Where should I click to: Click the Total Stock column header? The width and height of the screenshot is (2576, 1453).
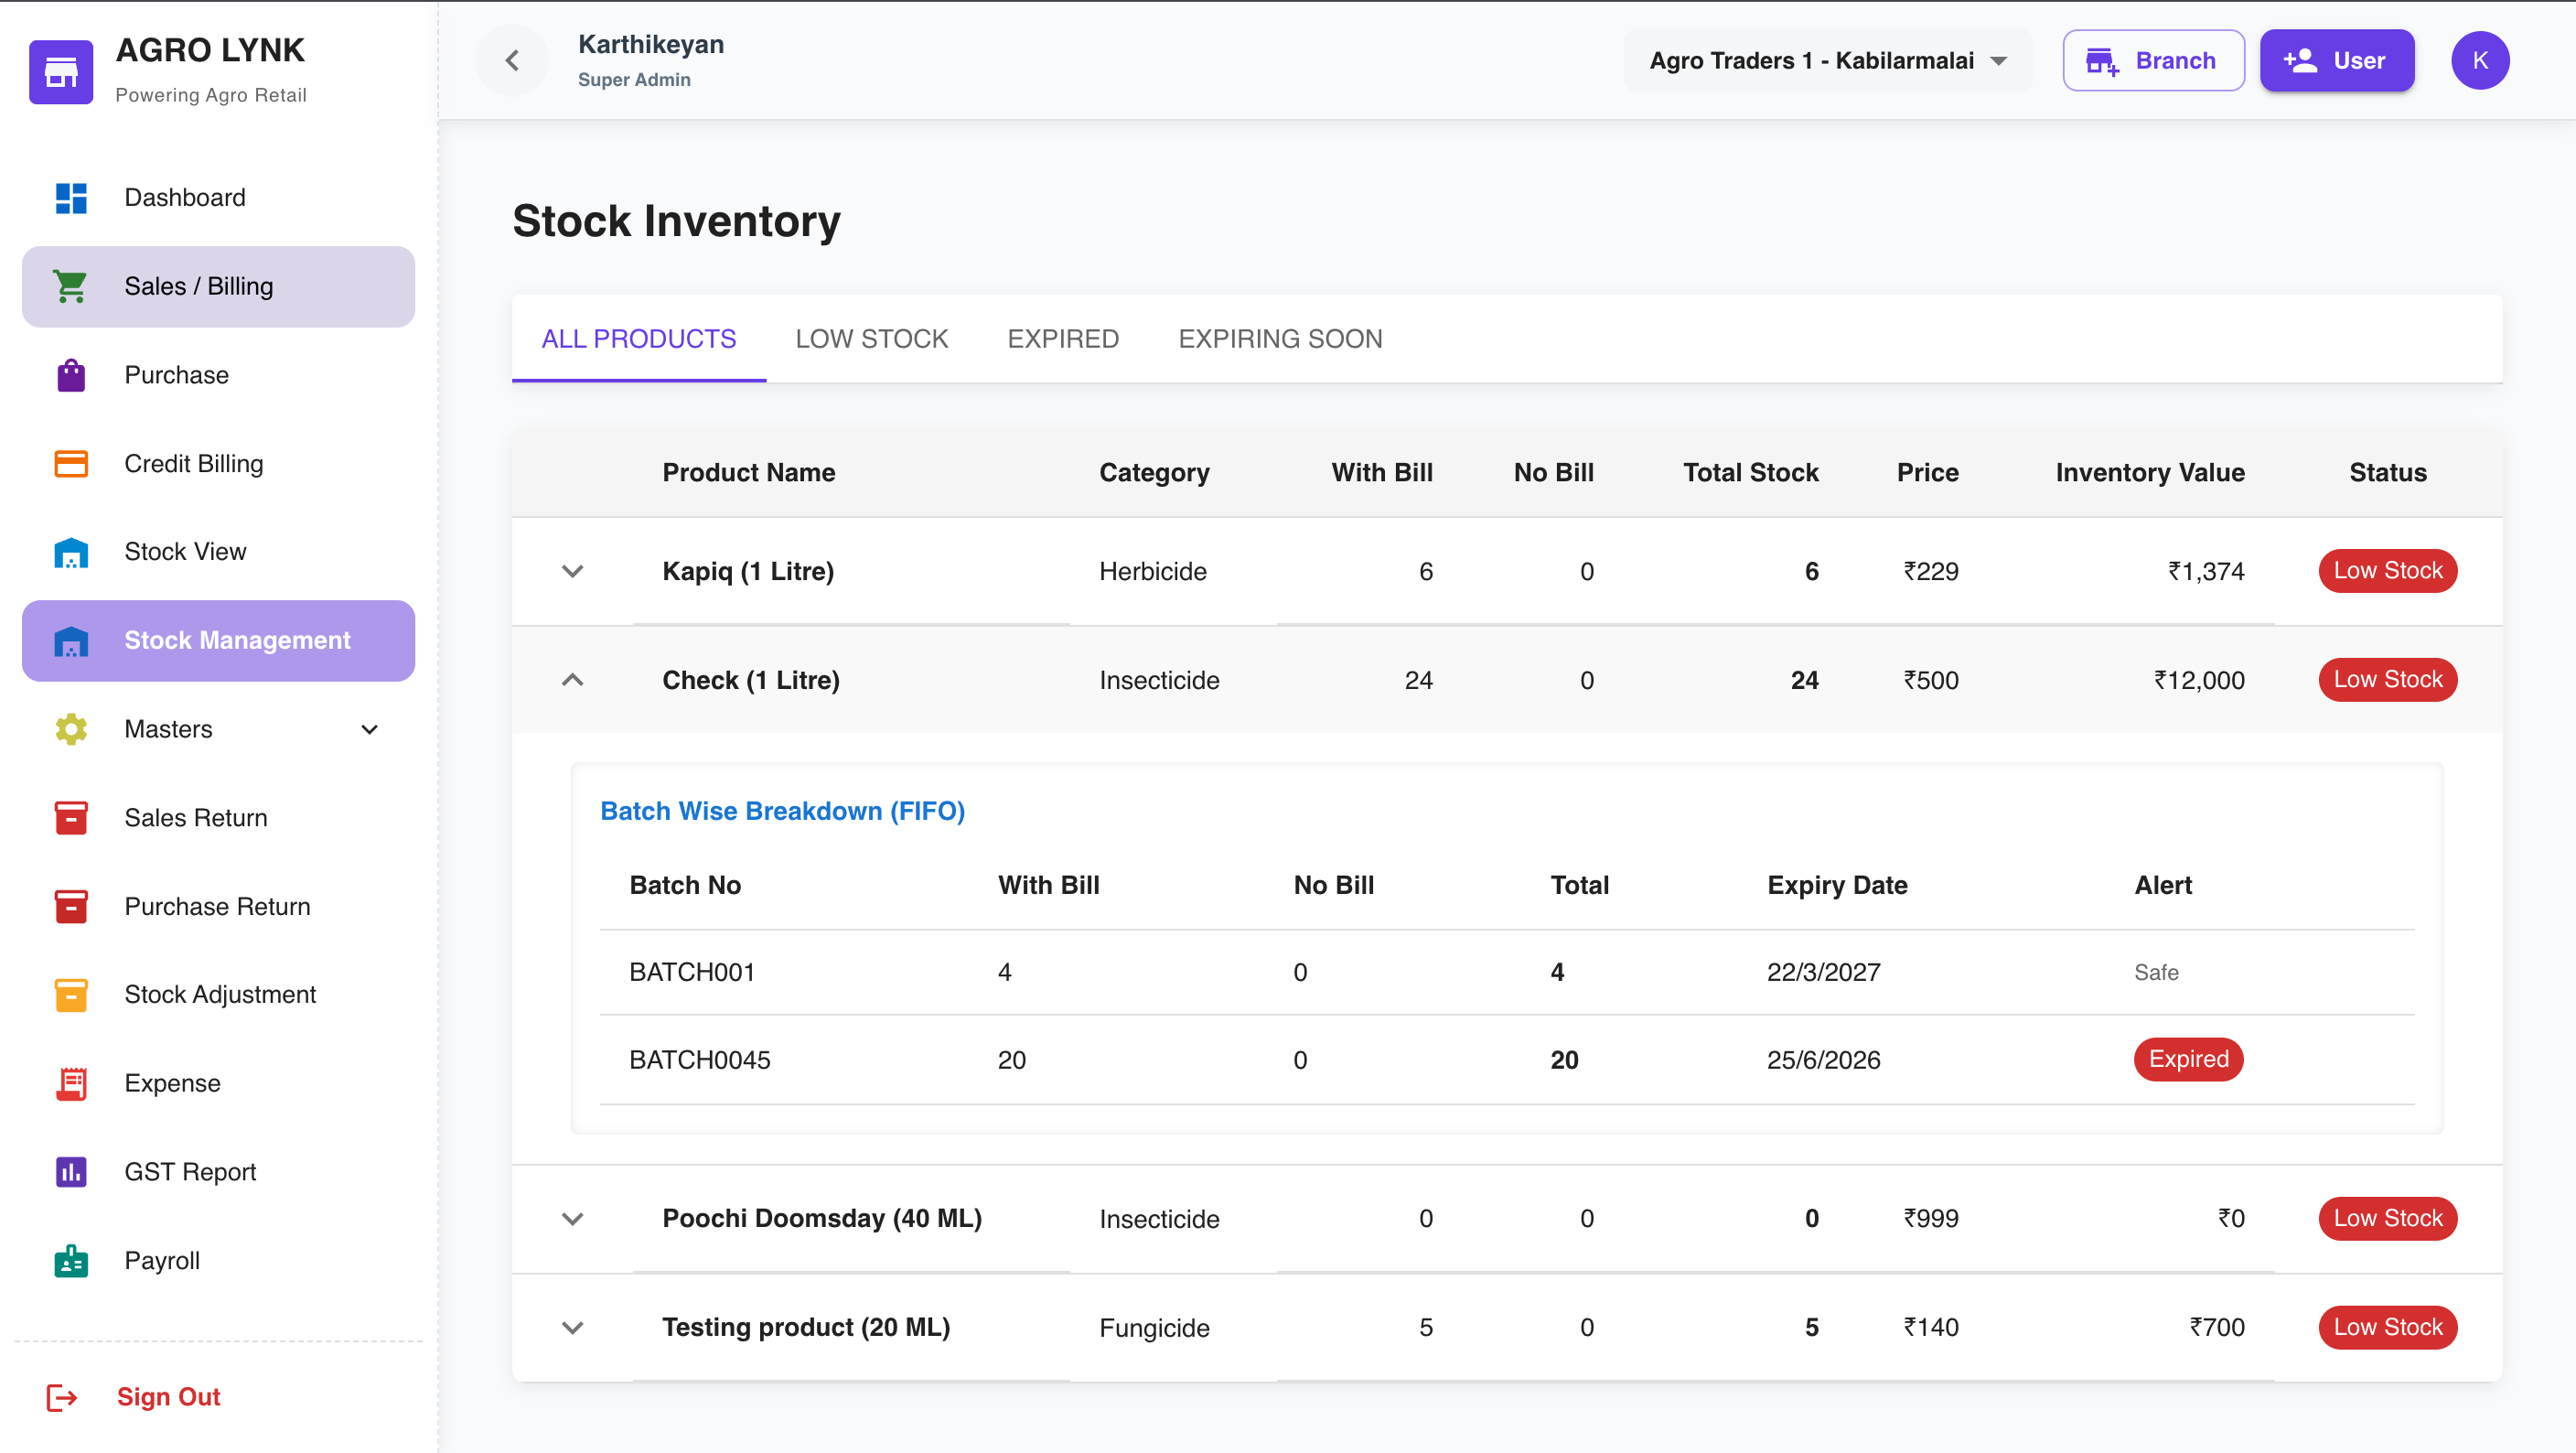click(1750, 473)
